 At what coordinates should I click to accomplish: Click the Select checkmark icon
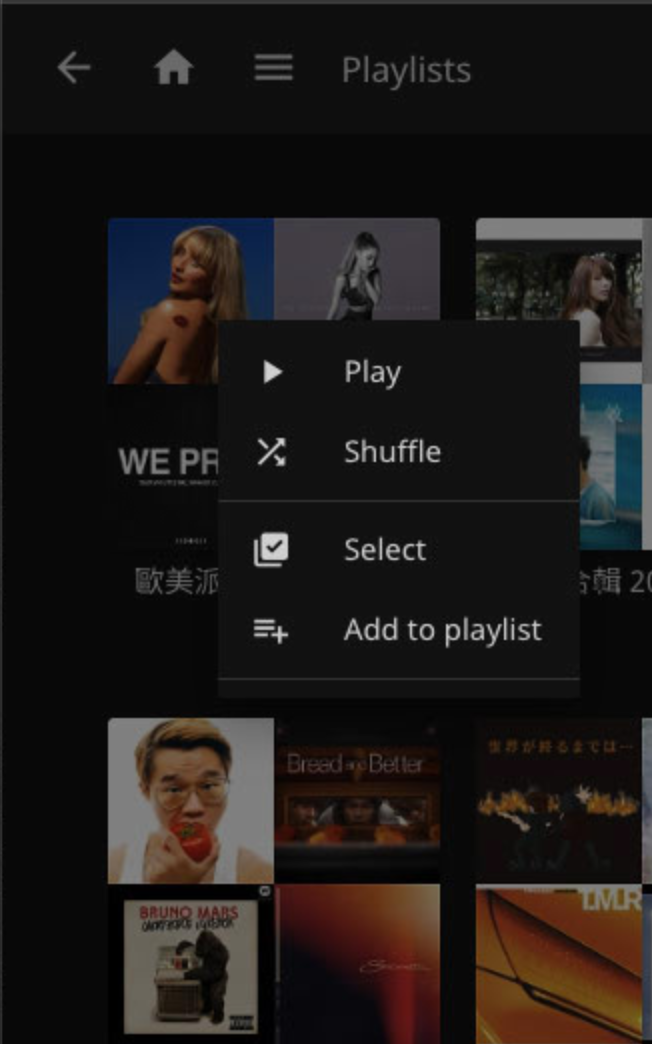click(271, 550)
